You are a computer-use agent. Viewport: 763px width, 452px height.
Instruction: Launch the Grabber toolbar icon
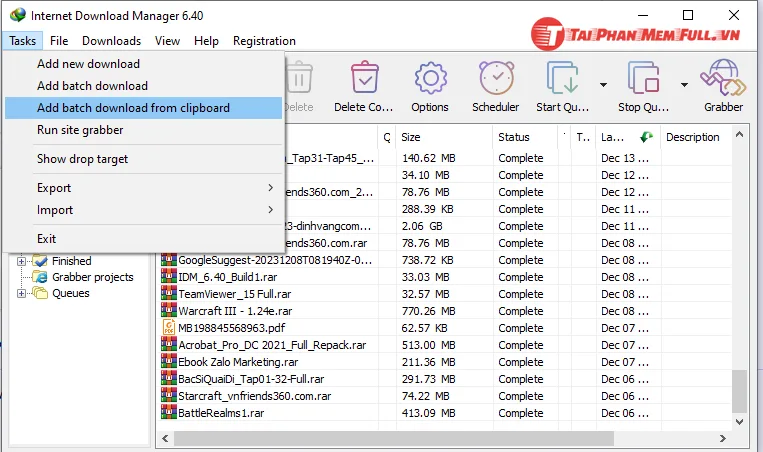click(x=723, y=77)
